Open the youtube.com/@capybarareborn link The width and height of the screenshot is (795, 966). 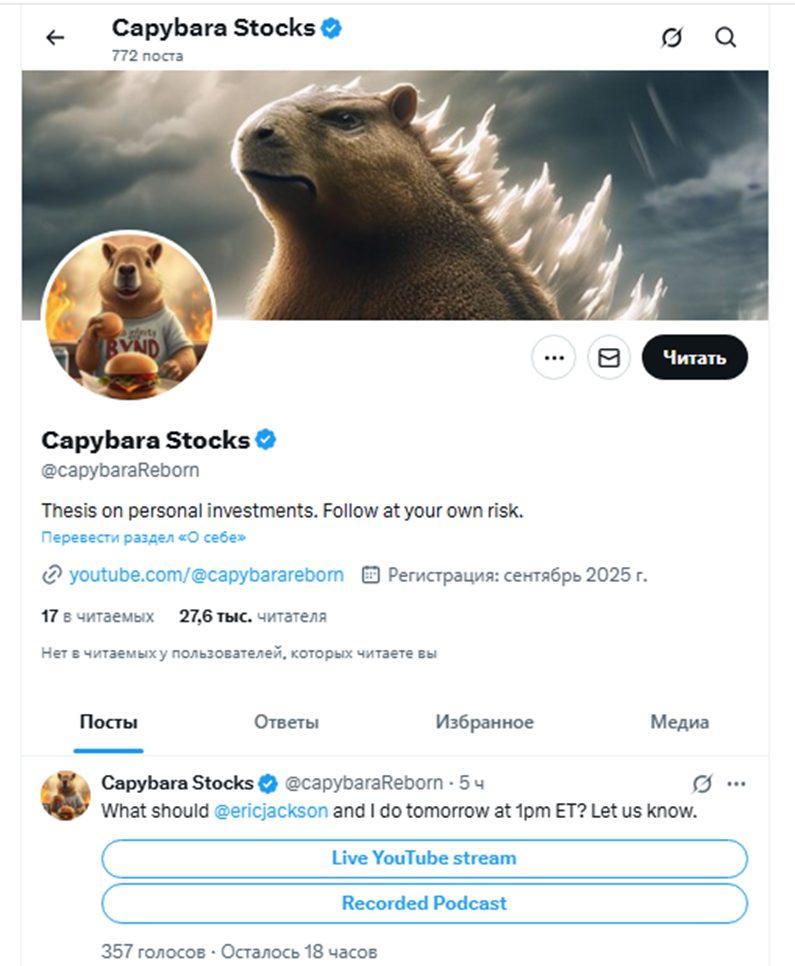[x=206, y=575]
